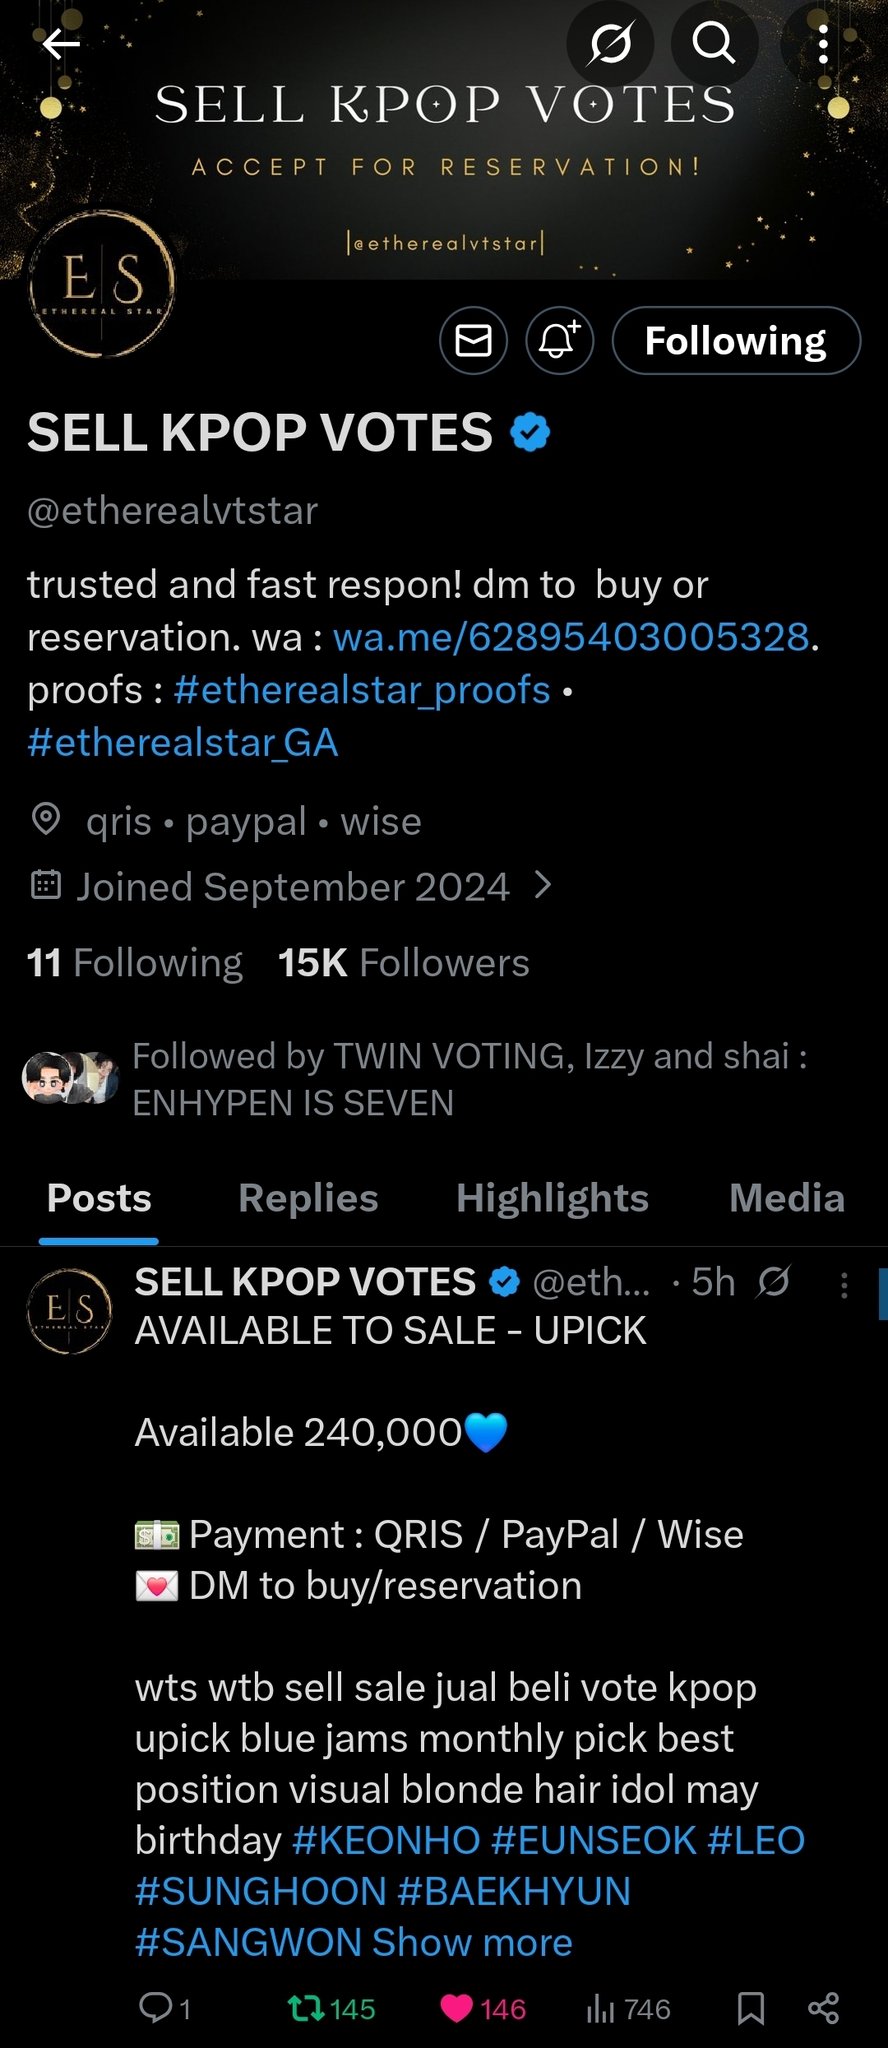
Task: Open the profile search icon
Action: tap(713, 43)
